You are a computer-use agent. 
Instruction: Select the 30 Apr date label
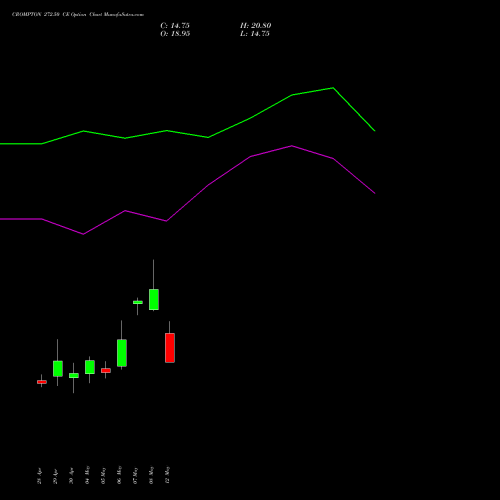pyautogui.click(x=71, y=476)
